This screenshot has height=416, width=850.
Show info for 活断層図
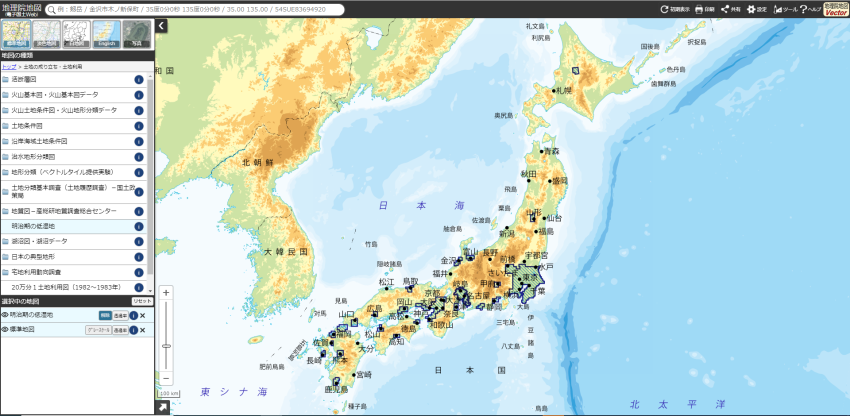click(x=139, y=80)
